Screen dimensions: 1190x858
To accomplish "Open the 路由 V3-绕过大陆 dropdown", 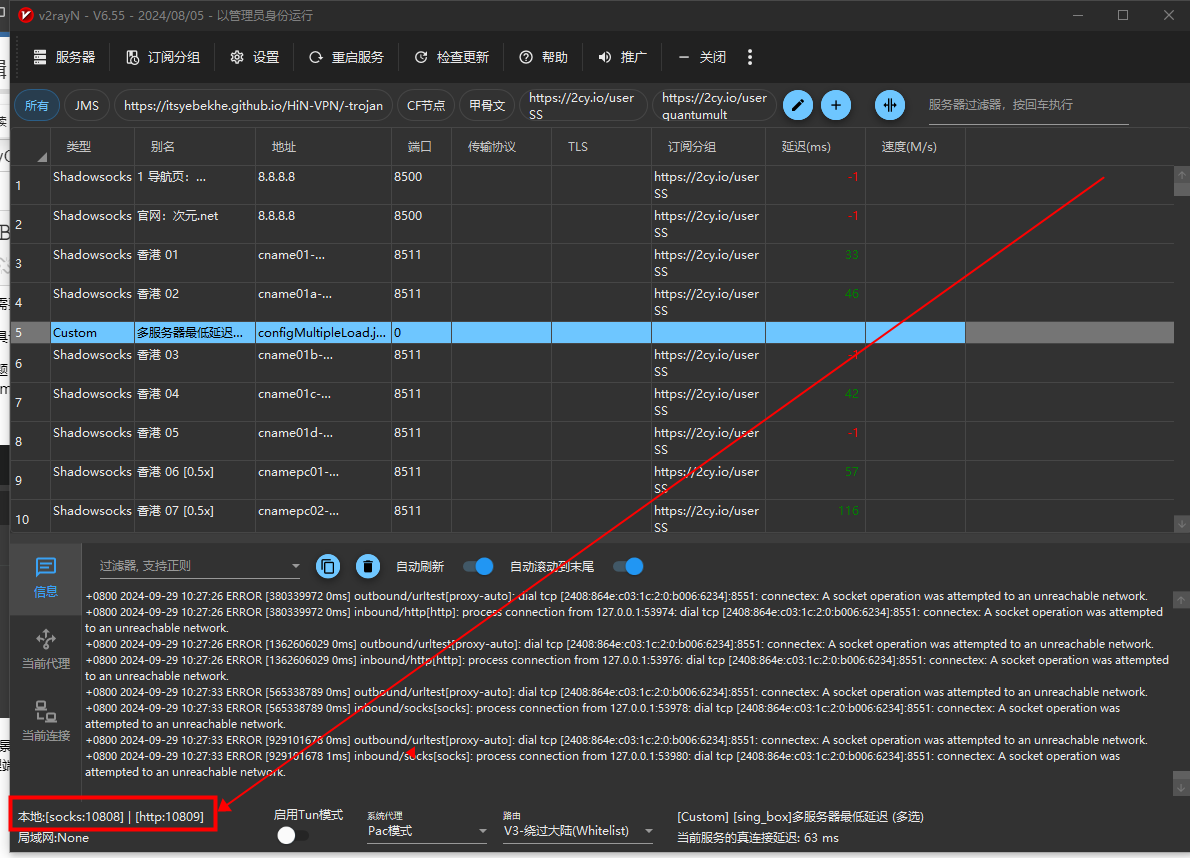I will (578, 831).
